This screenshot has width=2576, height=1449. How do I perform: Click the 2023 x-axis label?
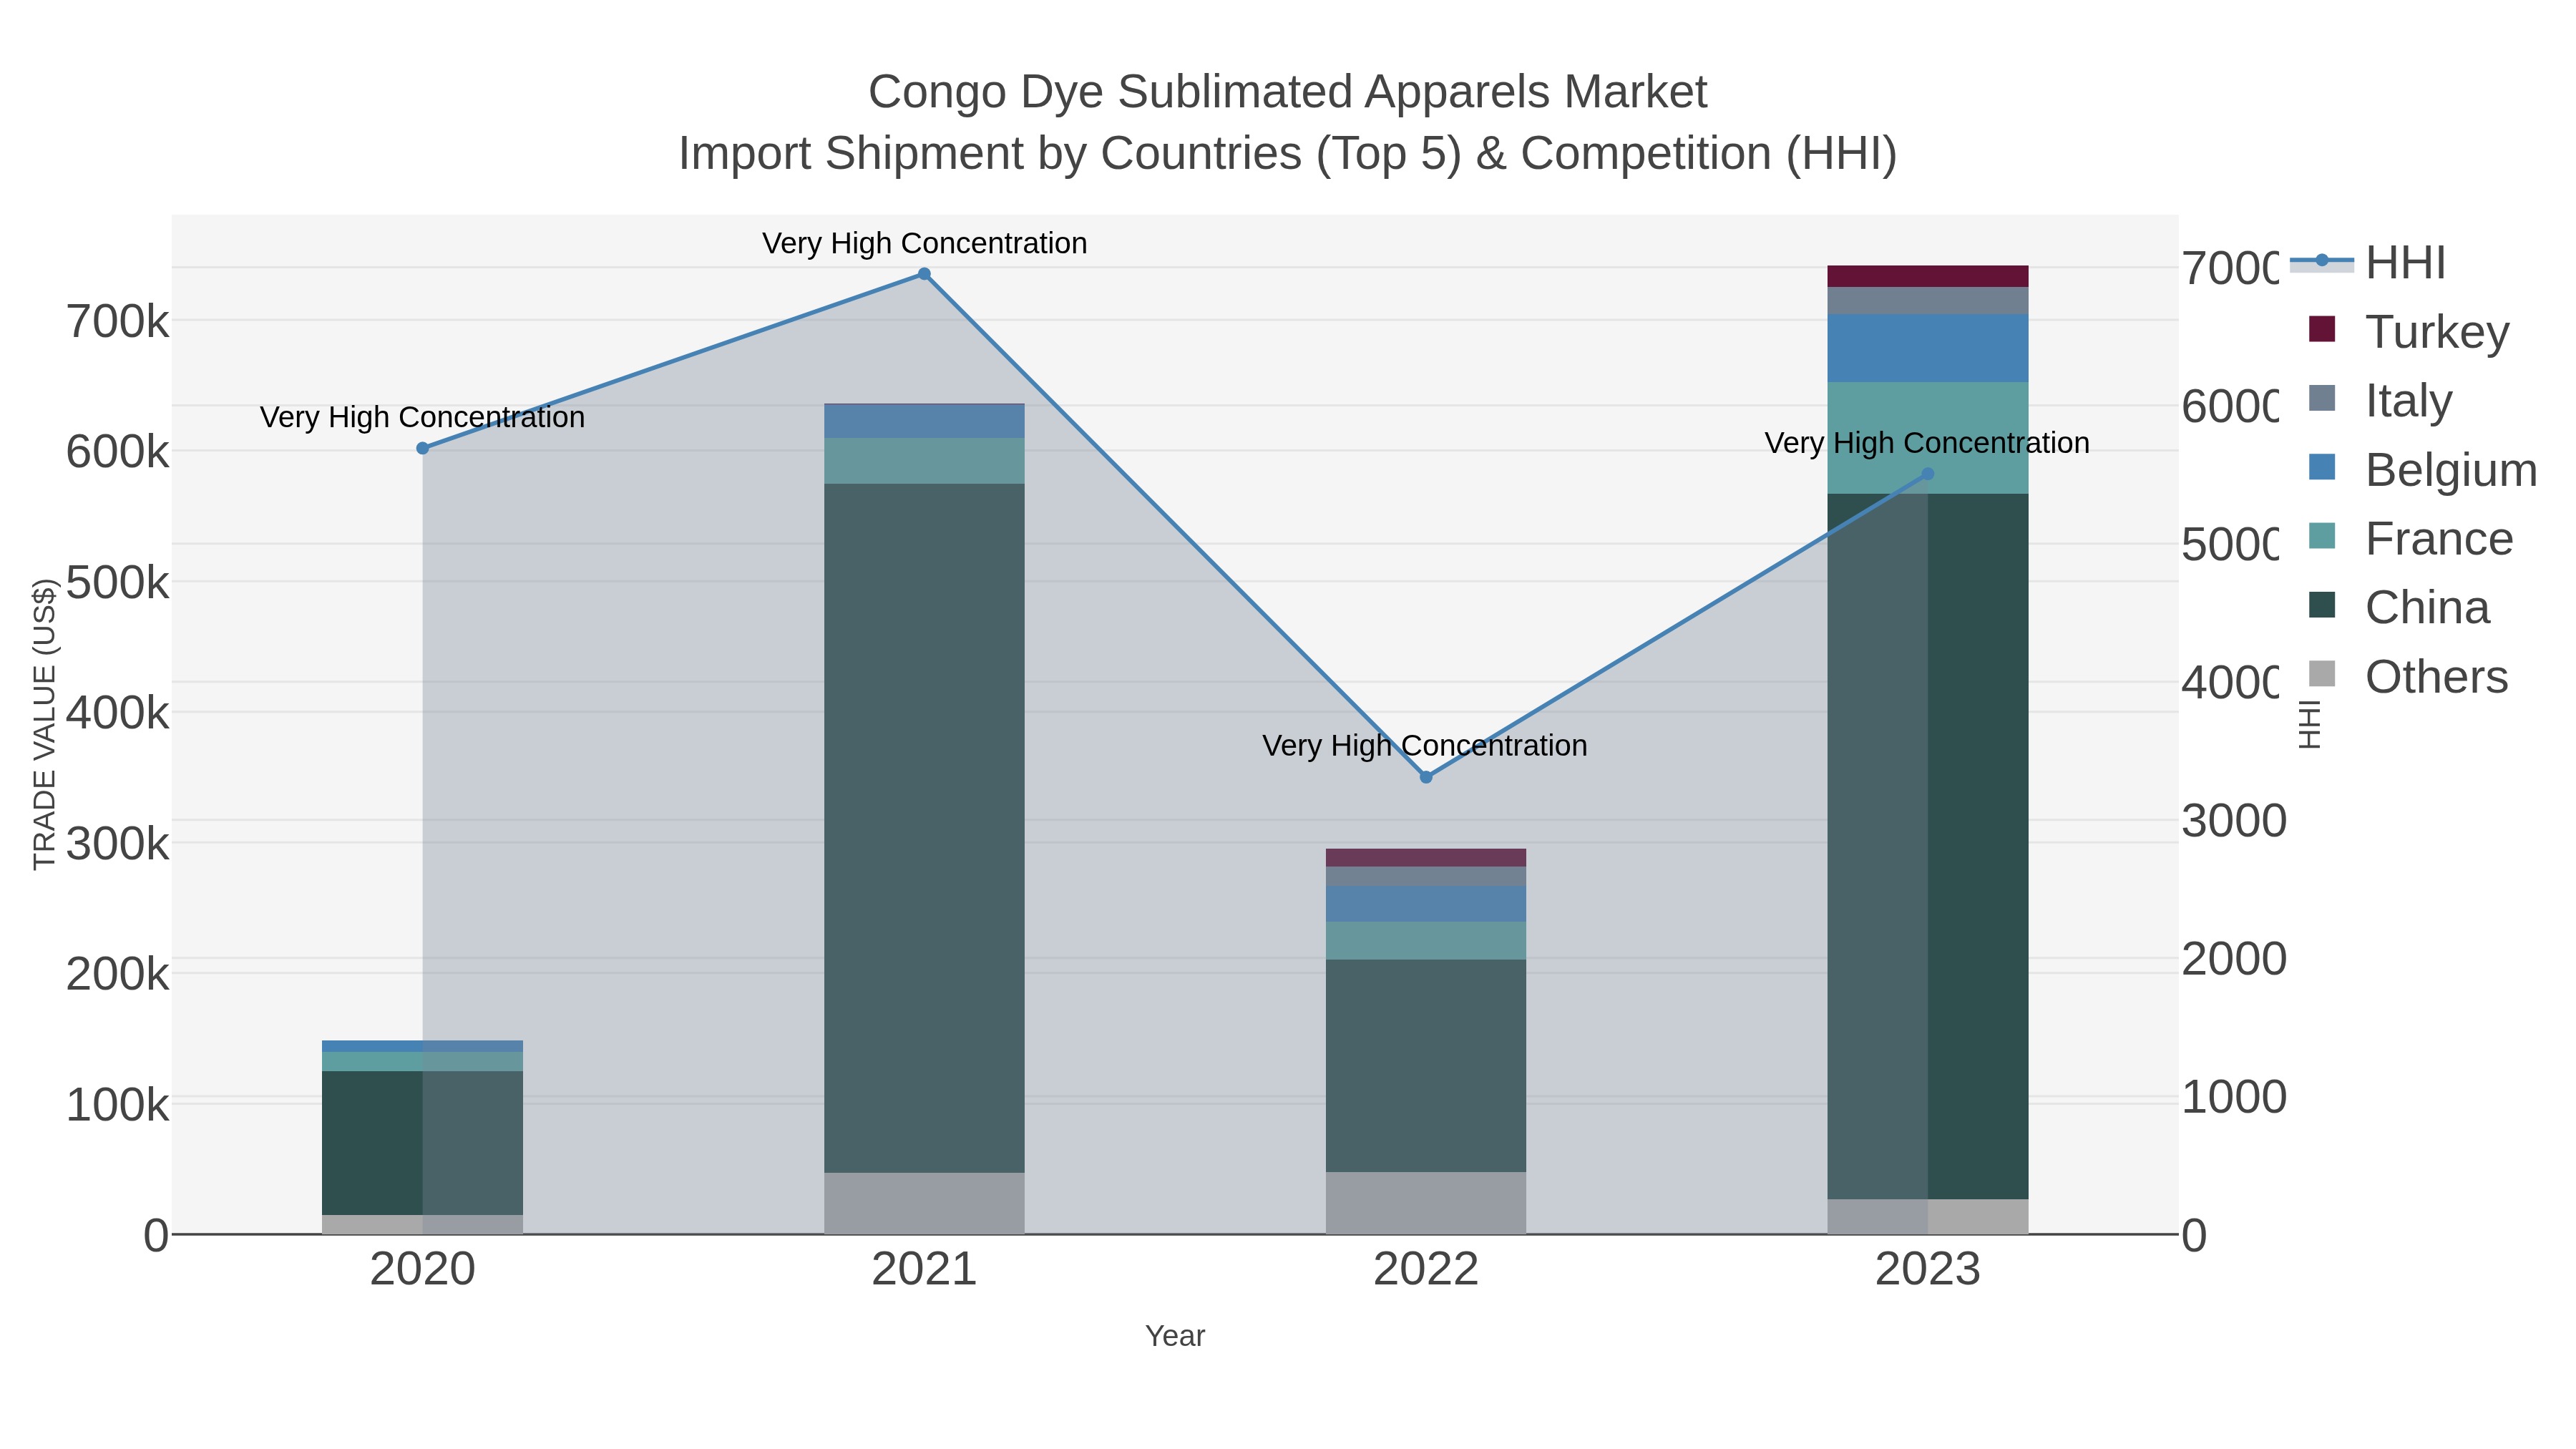pyautogui.click(x=1928, y=1270)
